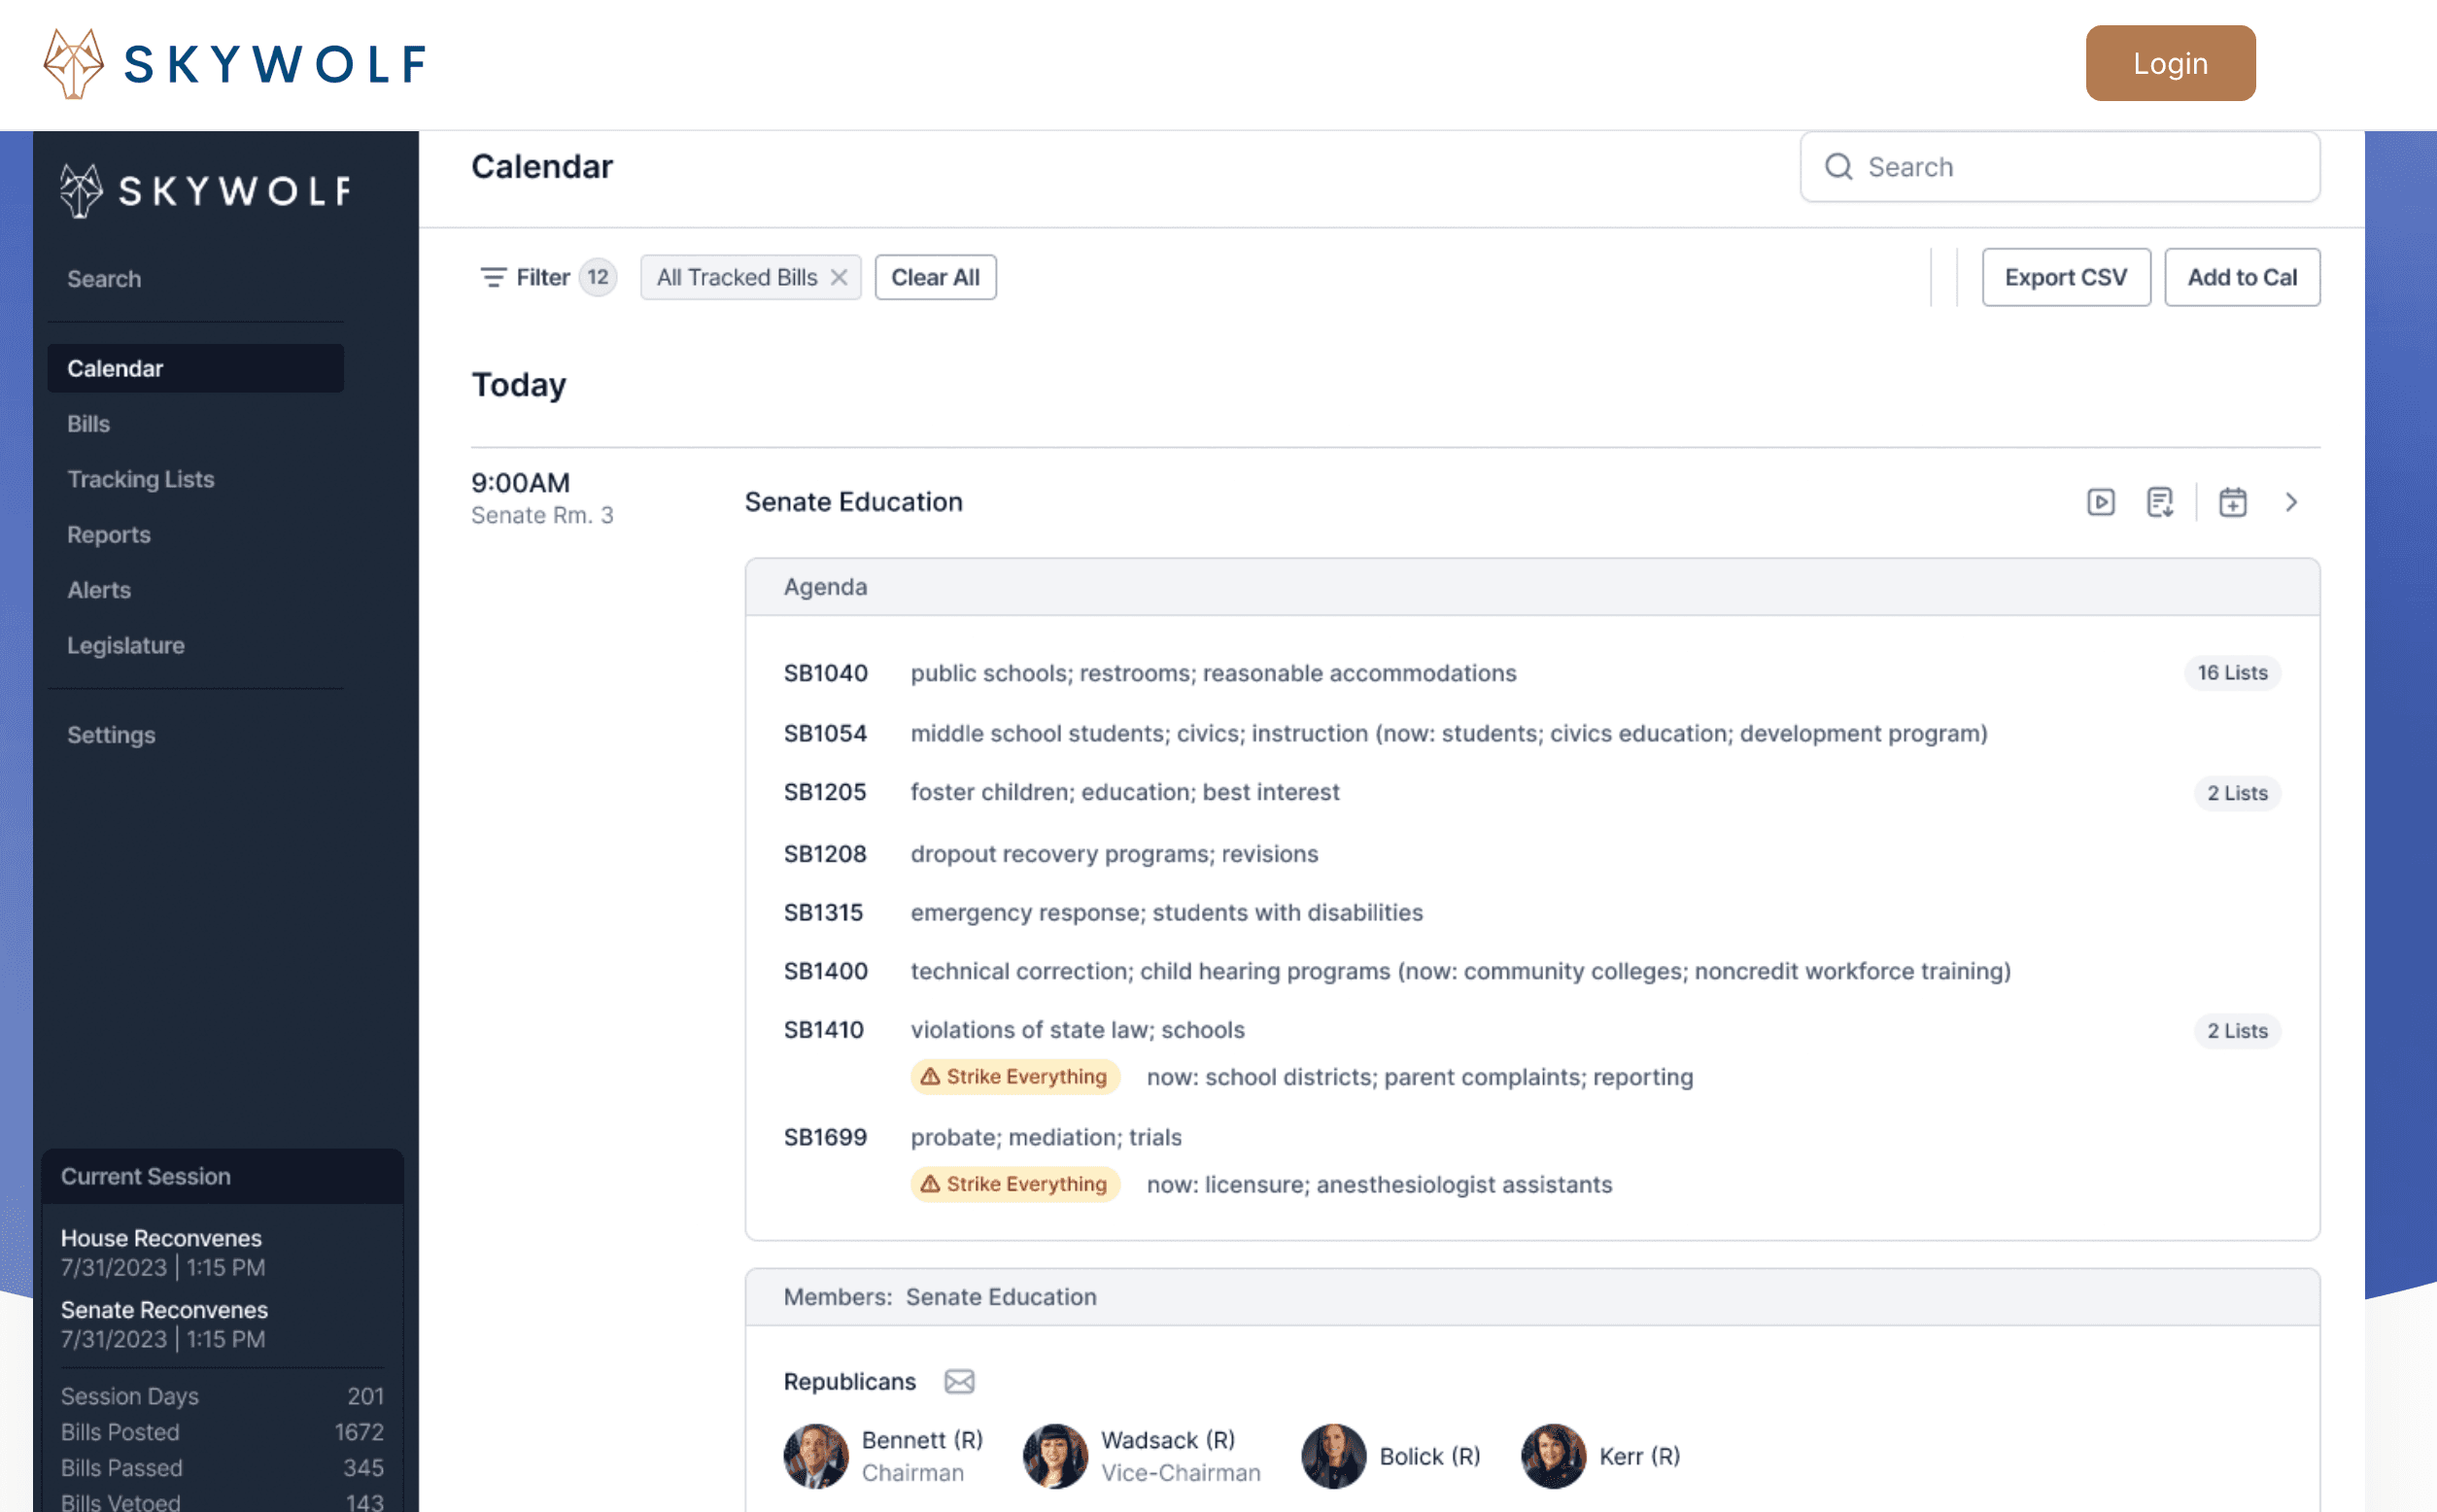The image size is (2437, 1512).
Task: Click the Skywolf fox logo at top
Action: pyautogui.click(x=74, y=63)
